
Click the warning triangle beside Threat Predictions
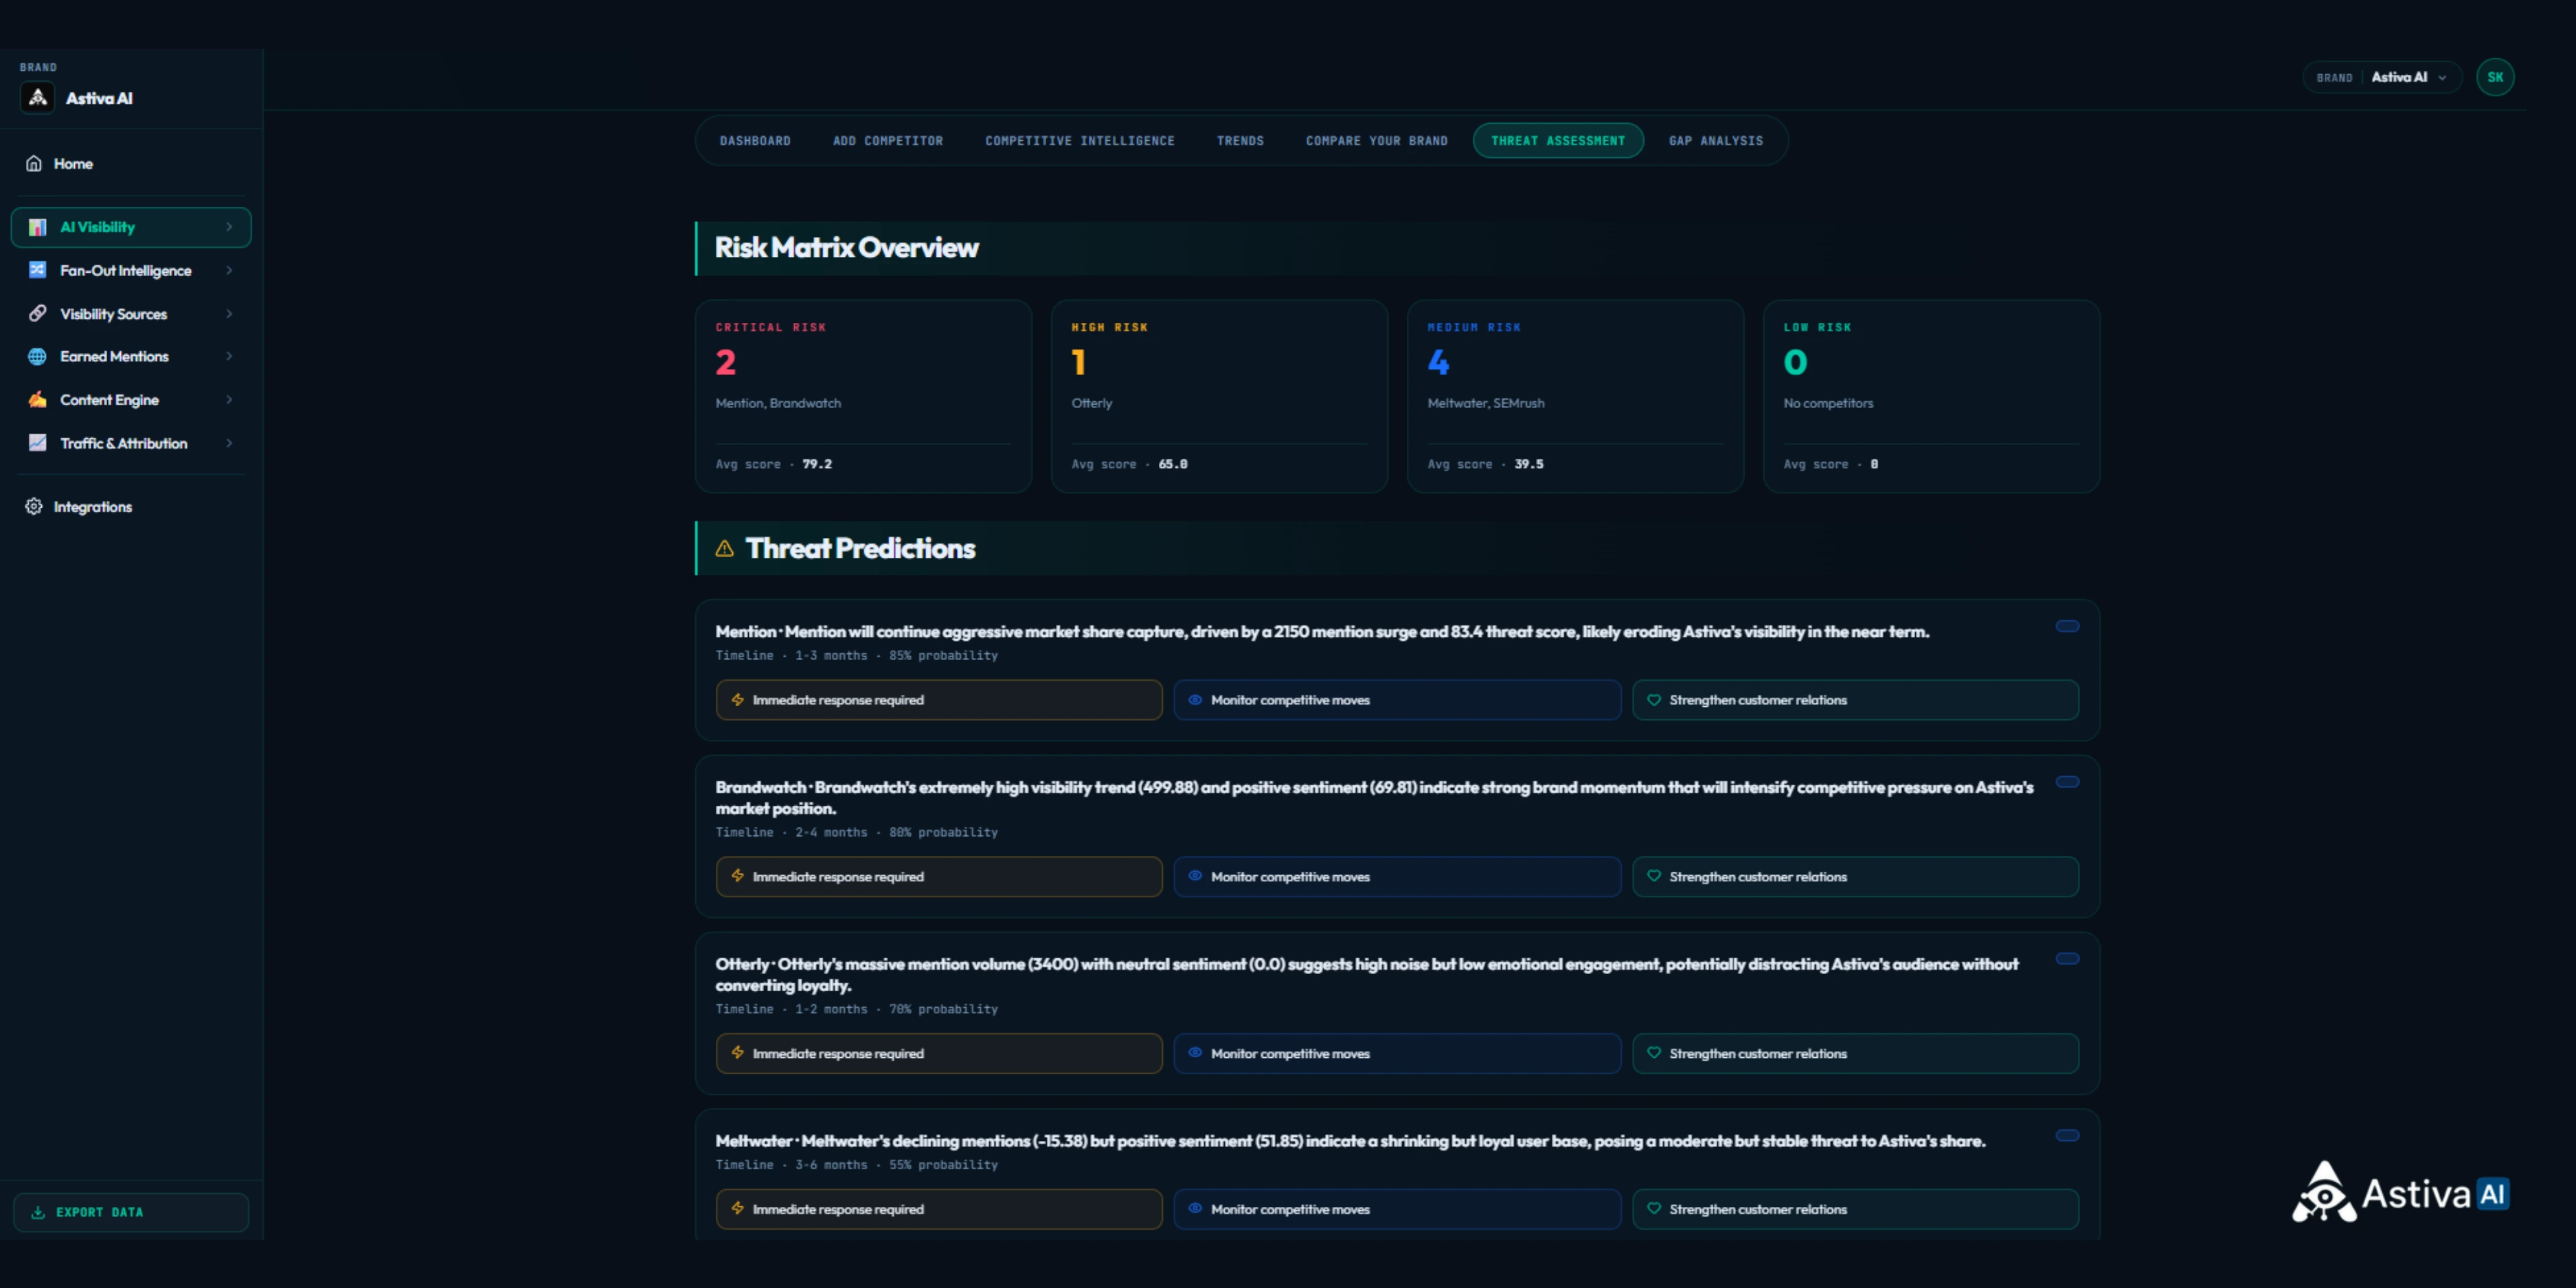(725, 548)
